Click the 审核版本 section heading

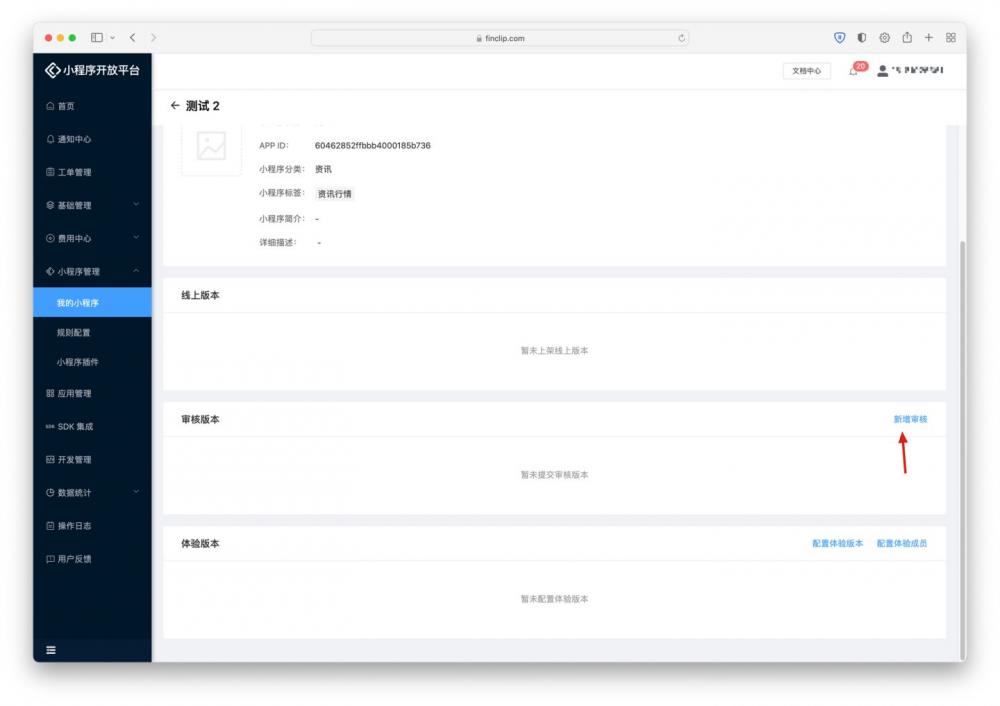(200, 420)
